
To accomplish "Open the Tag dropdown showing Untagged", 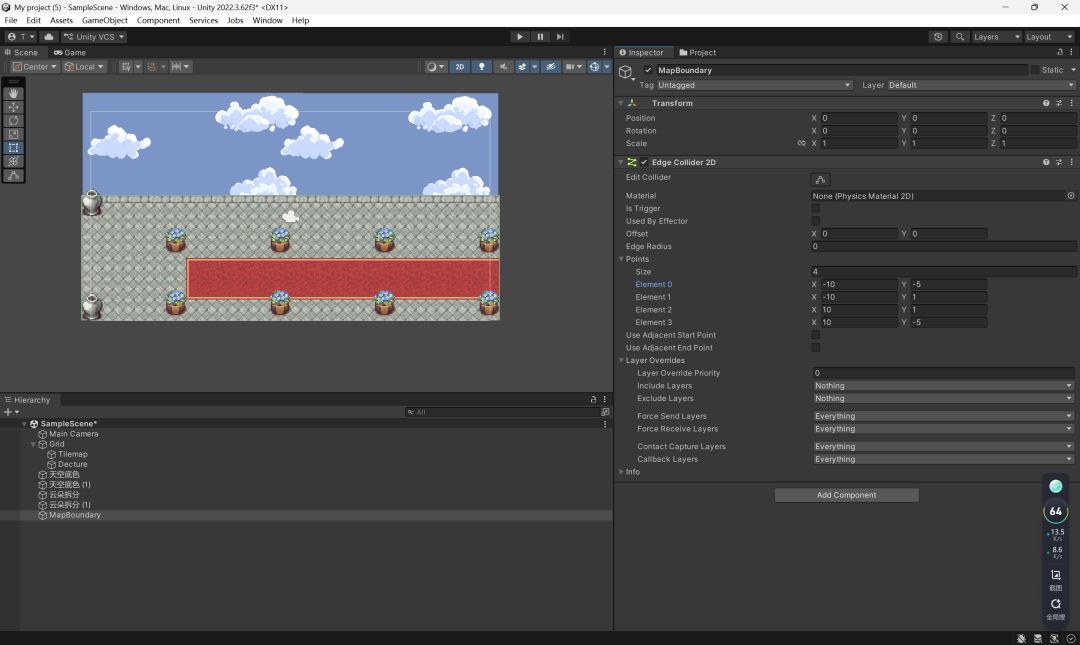I will pyautogui.click(x=754, y=85).
